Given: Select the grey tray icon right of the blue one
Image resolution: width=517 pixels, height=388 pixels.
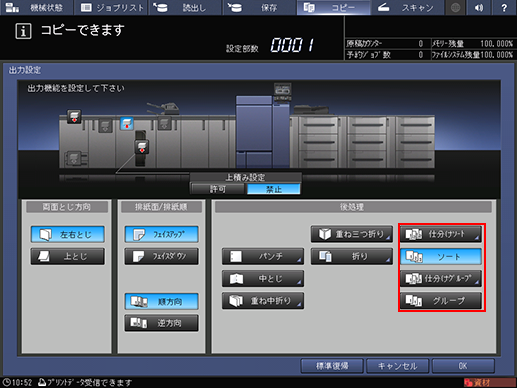Looking at the screenshot, I should point(164,123).
